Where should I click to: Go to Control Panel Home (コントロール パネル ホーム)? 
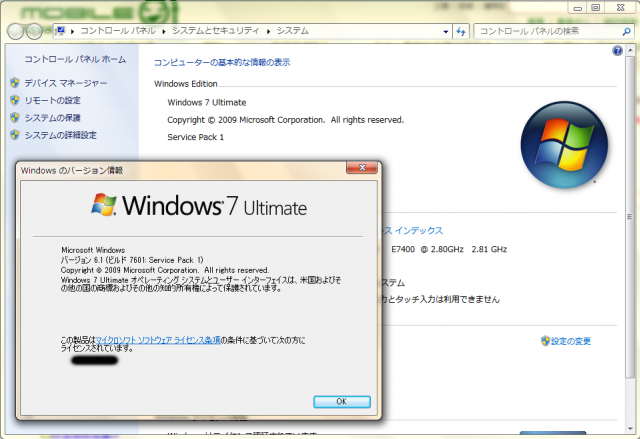click(x=75, y=59)
